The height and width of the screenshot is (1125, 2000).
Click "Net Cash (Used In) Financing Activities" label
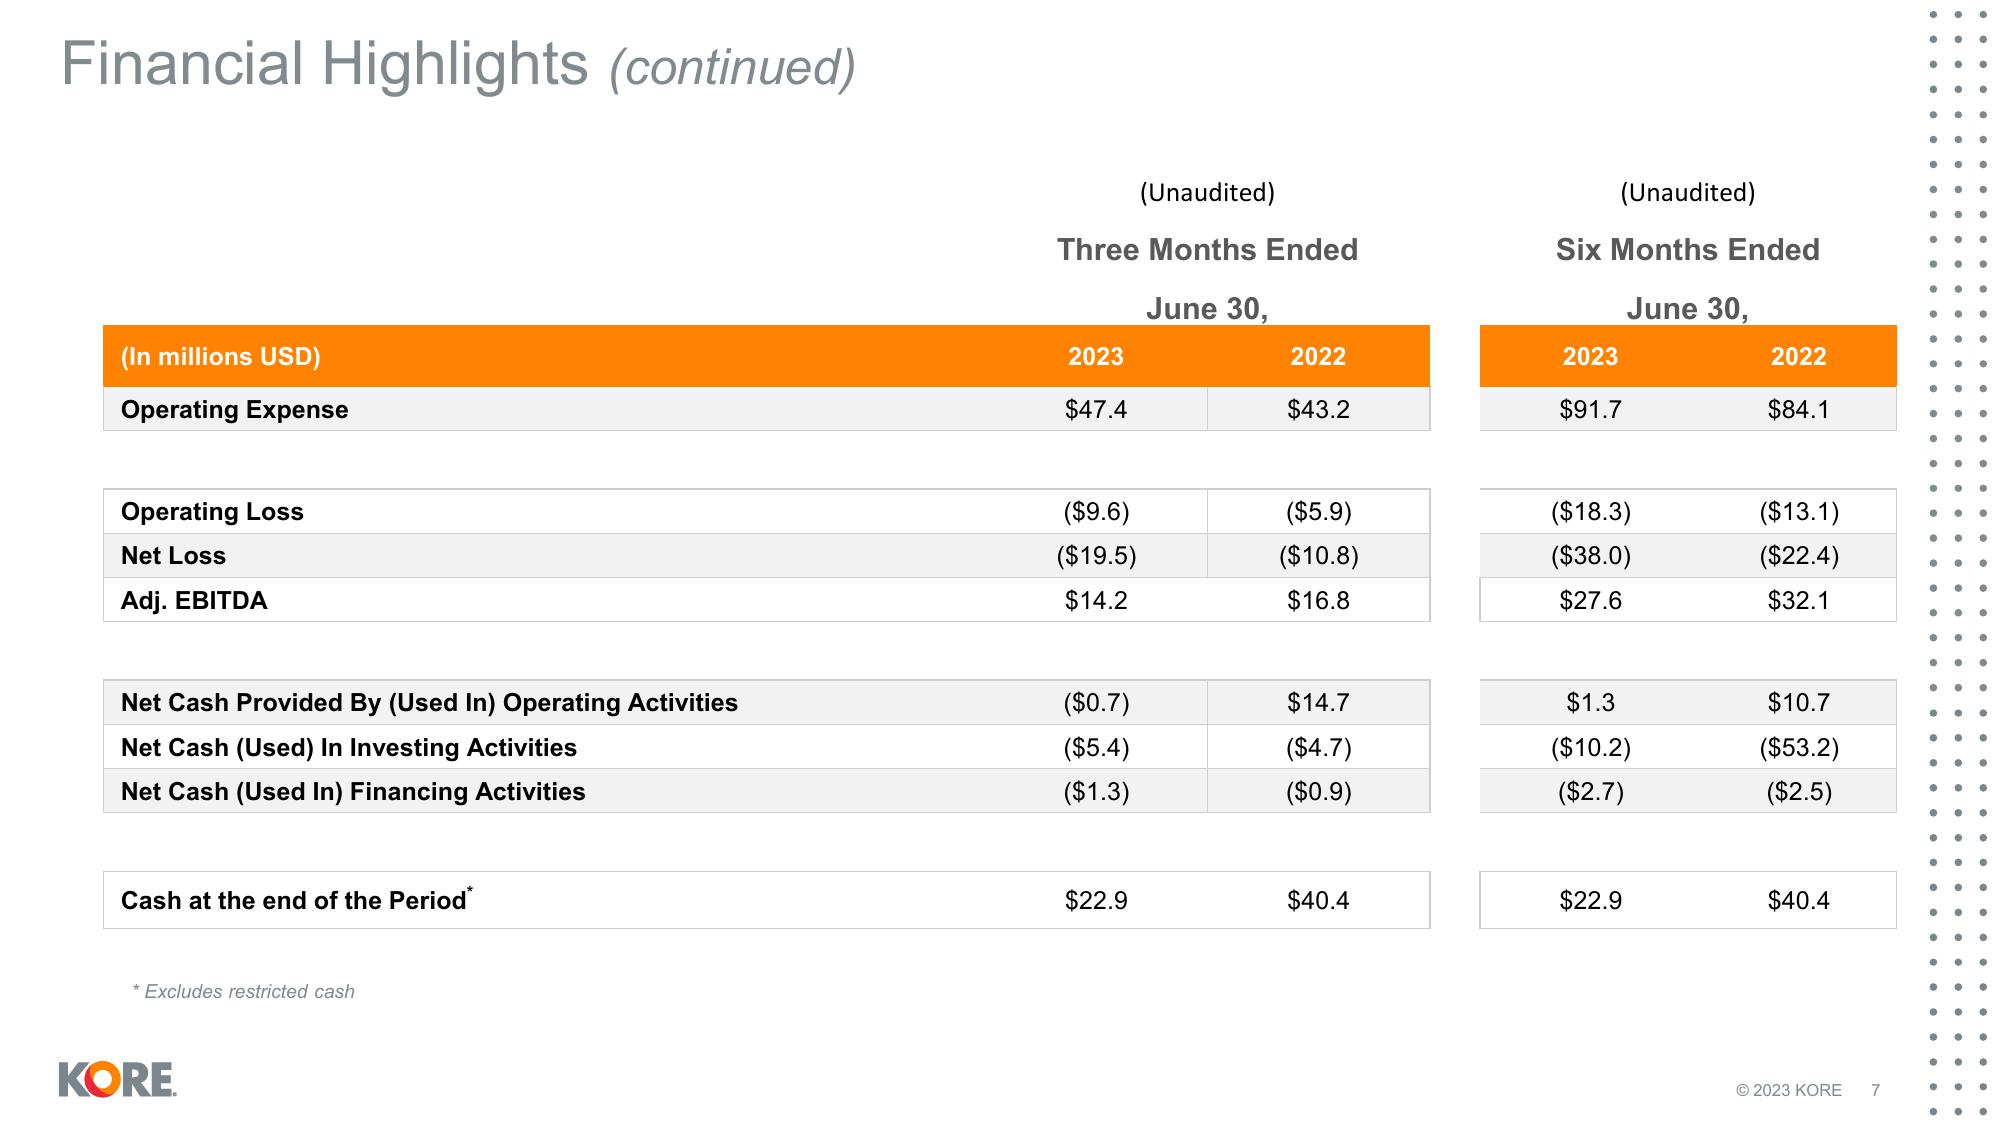pyautogui.click(x=352, y=792)
